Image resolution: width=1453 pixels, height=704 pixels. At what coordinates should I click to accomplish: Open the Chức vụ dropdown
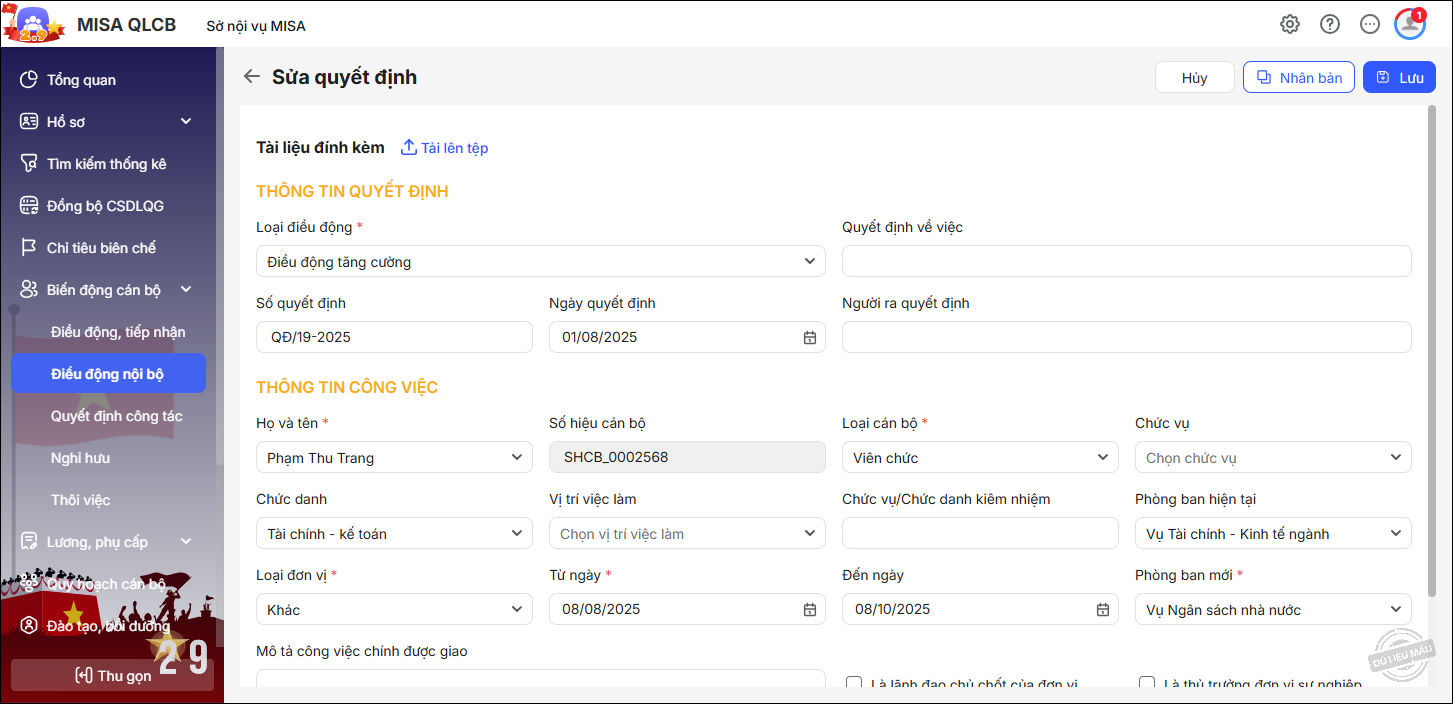[1272, 458]
